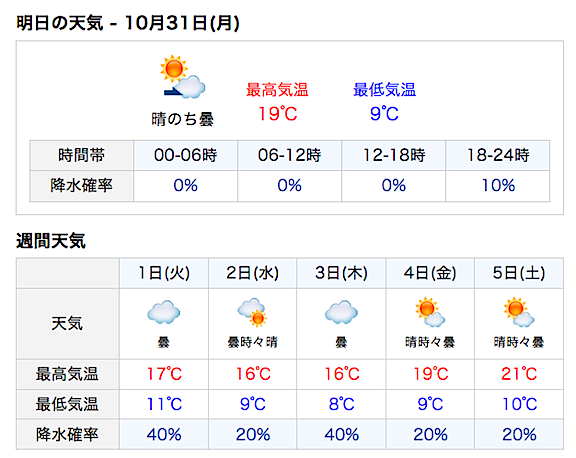Select the 18-24時 time slot header
The width and height of the screenshot is (576, 458).
click(x=498, y=155)
